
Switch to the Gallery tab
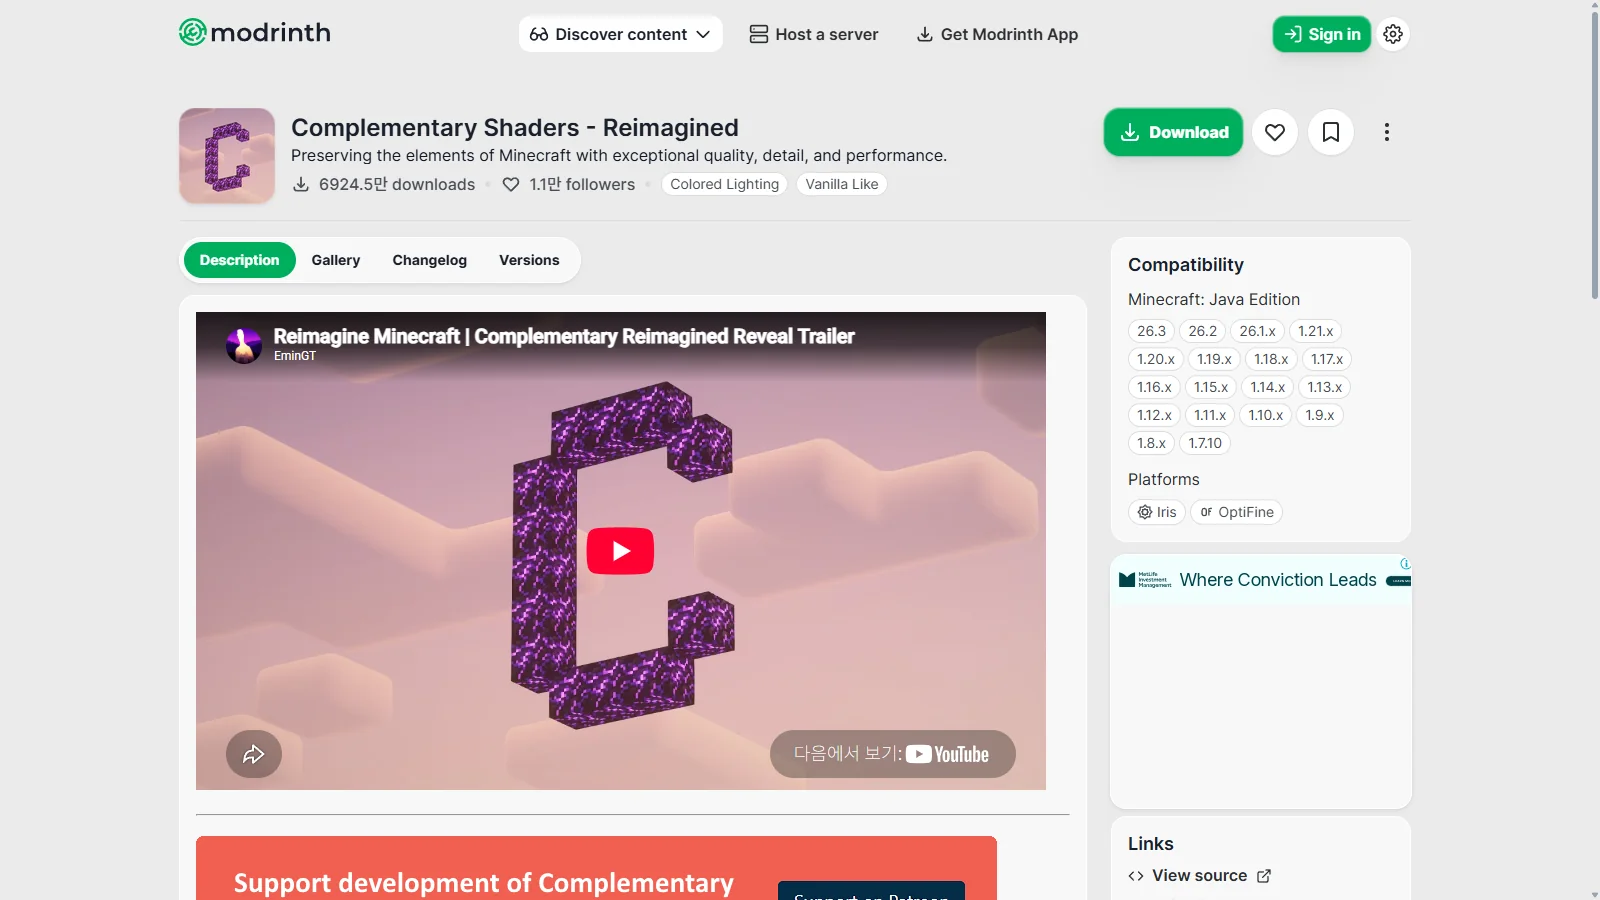[336, 260]
